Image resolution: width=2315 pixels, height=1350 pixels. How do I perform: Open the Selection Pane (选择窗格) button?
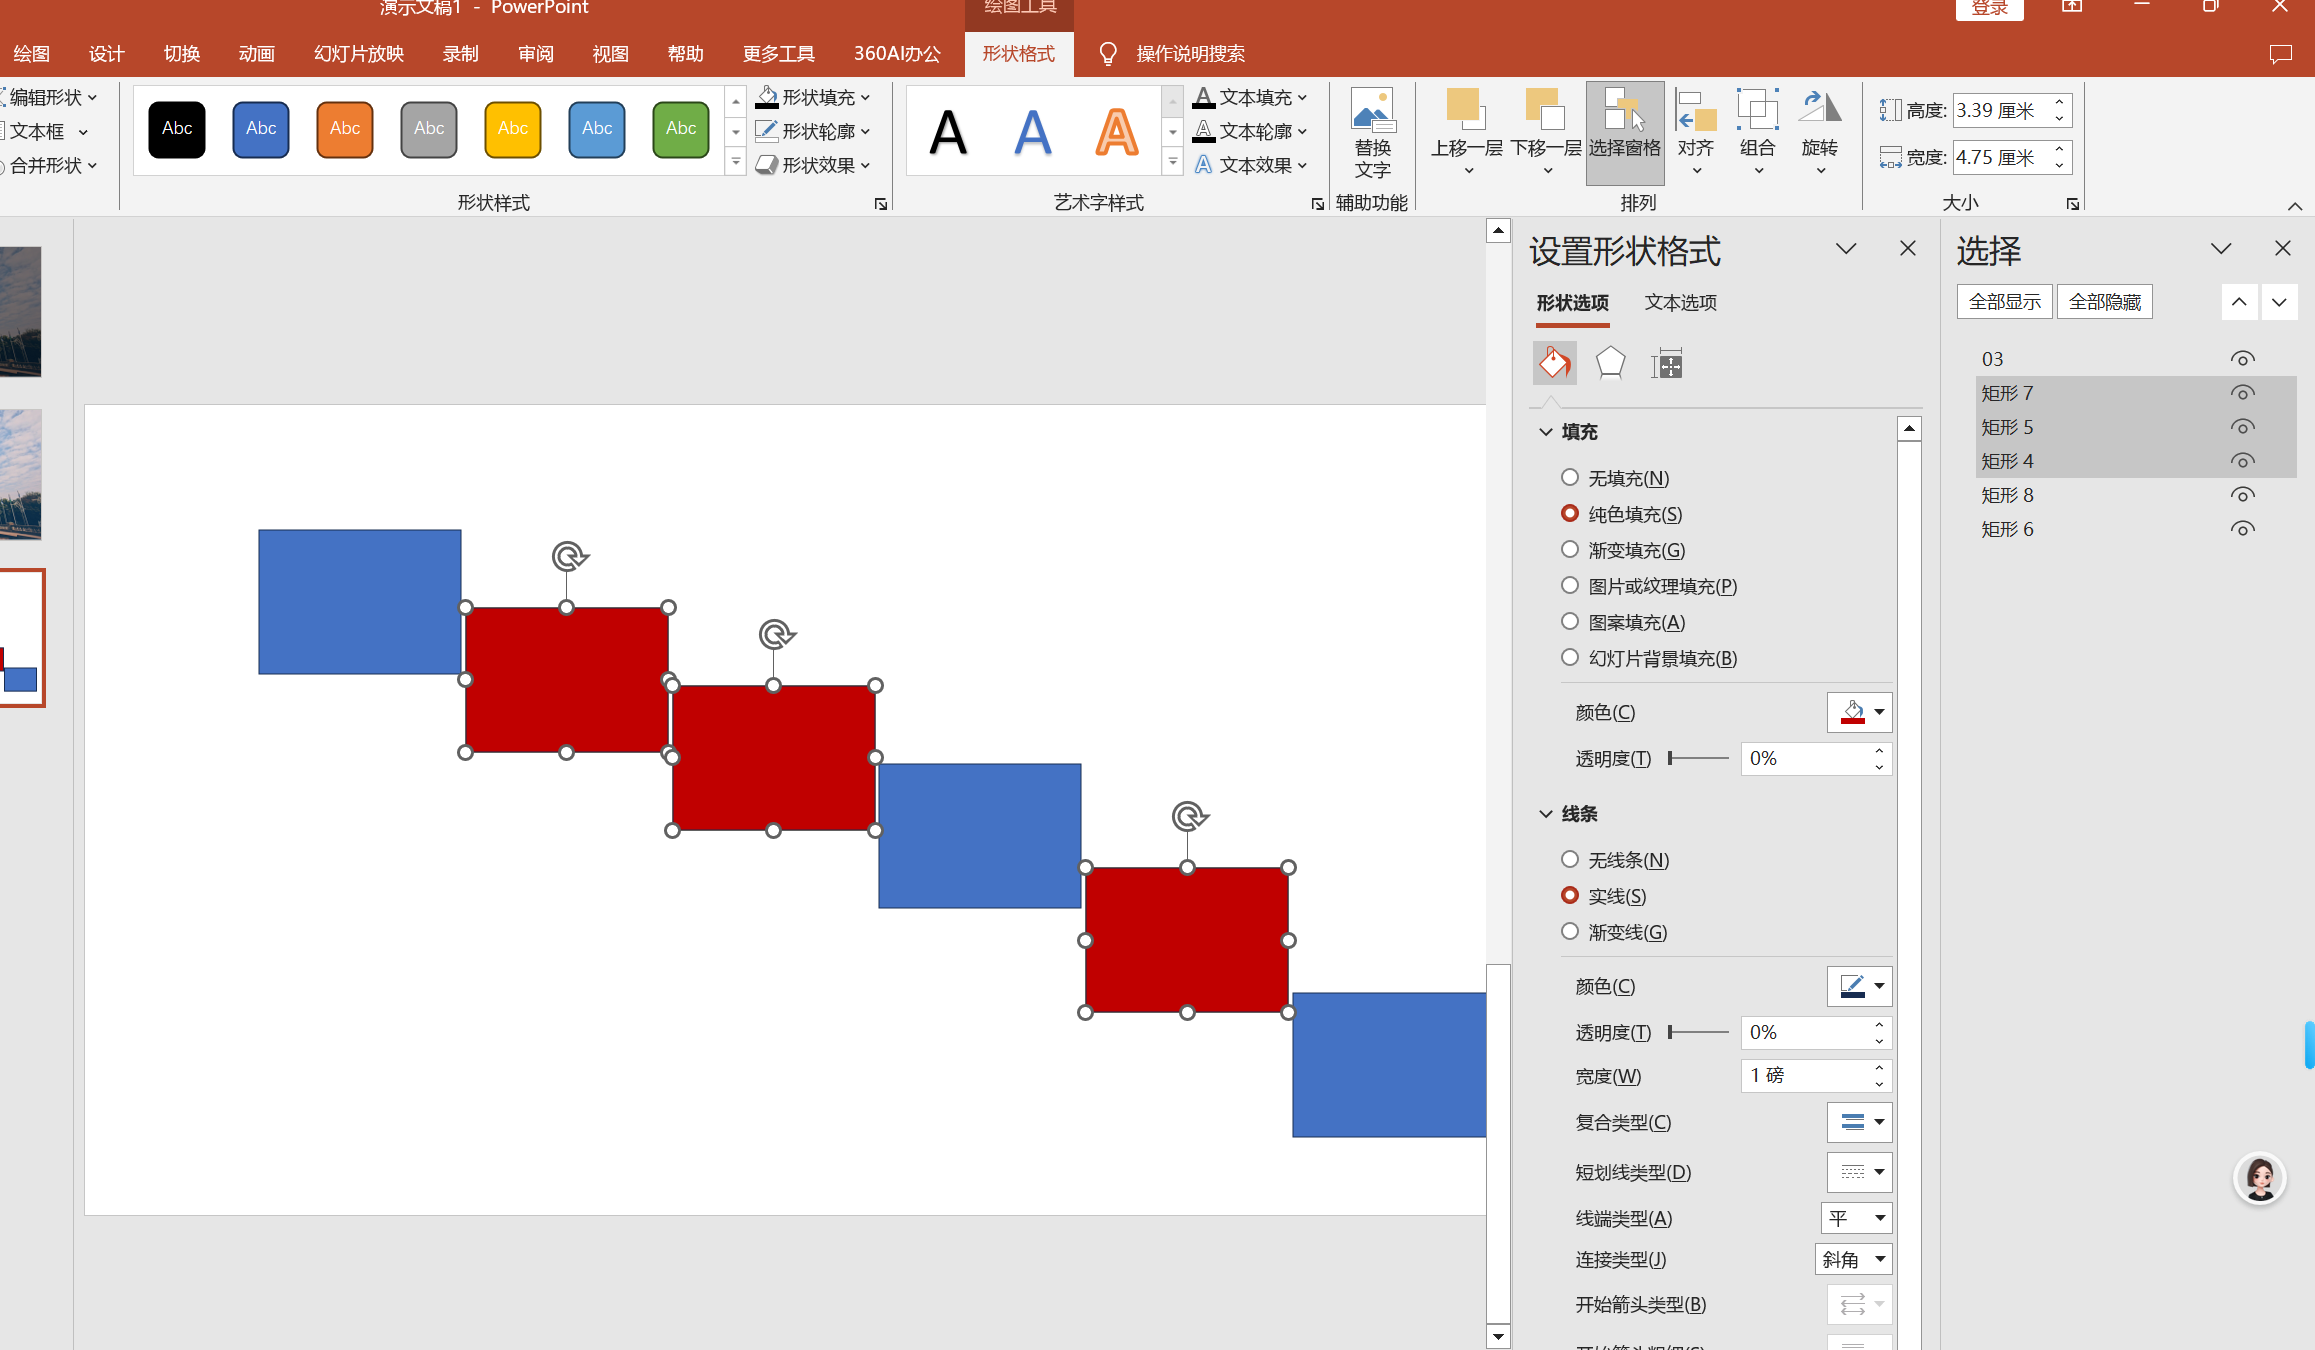(x=1624, y=131)
